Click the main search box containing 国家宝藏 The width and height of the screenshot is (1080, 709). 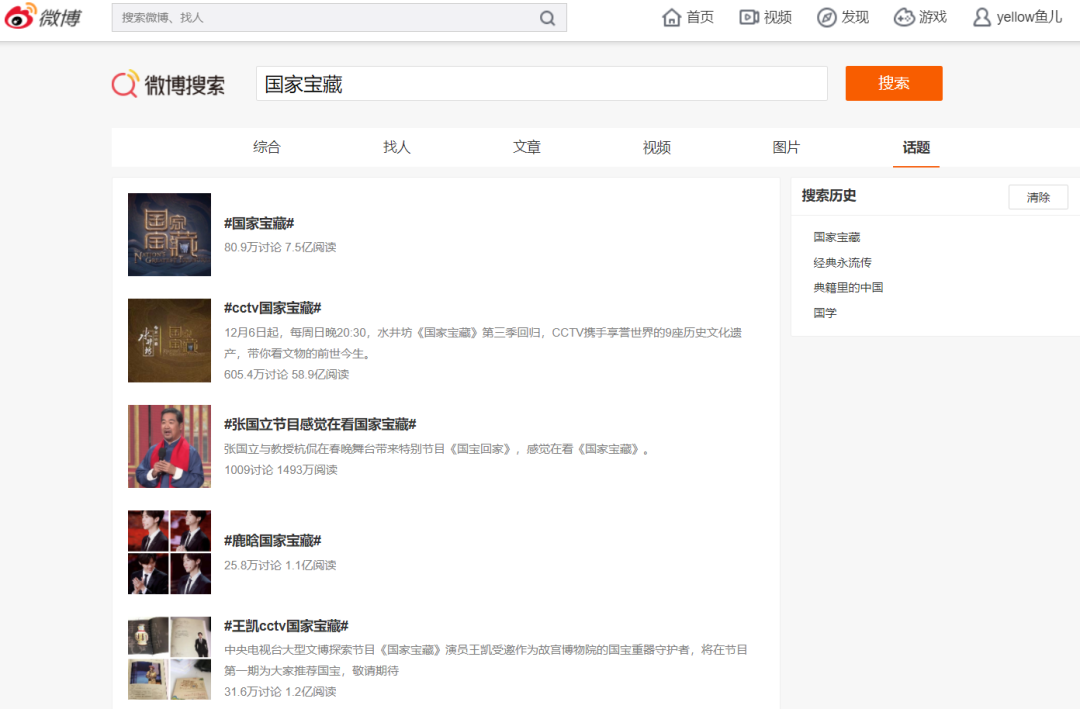point(541,83)
